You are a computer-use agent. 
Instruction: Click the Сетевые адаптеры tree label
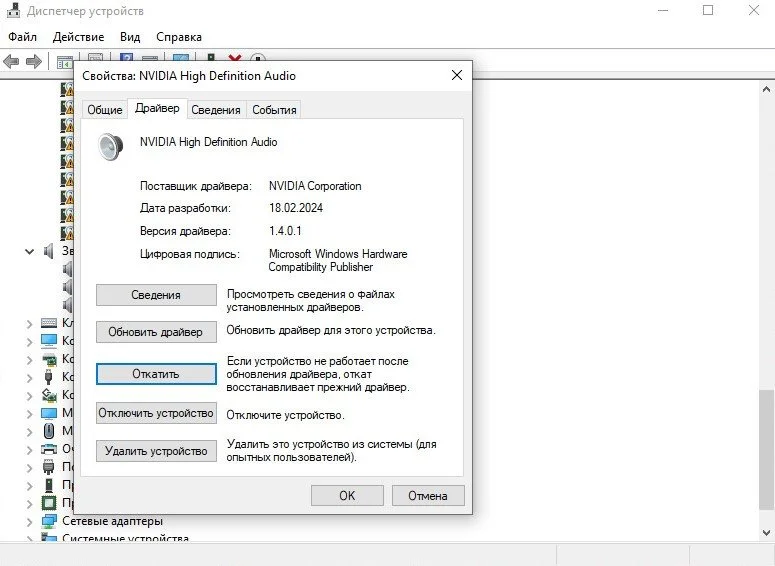(x=112, y=521)
